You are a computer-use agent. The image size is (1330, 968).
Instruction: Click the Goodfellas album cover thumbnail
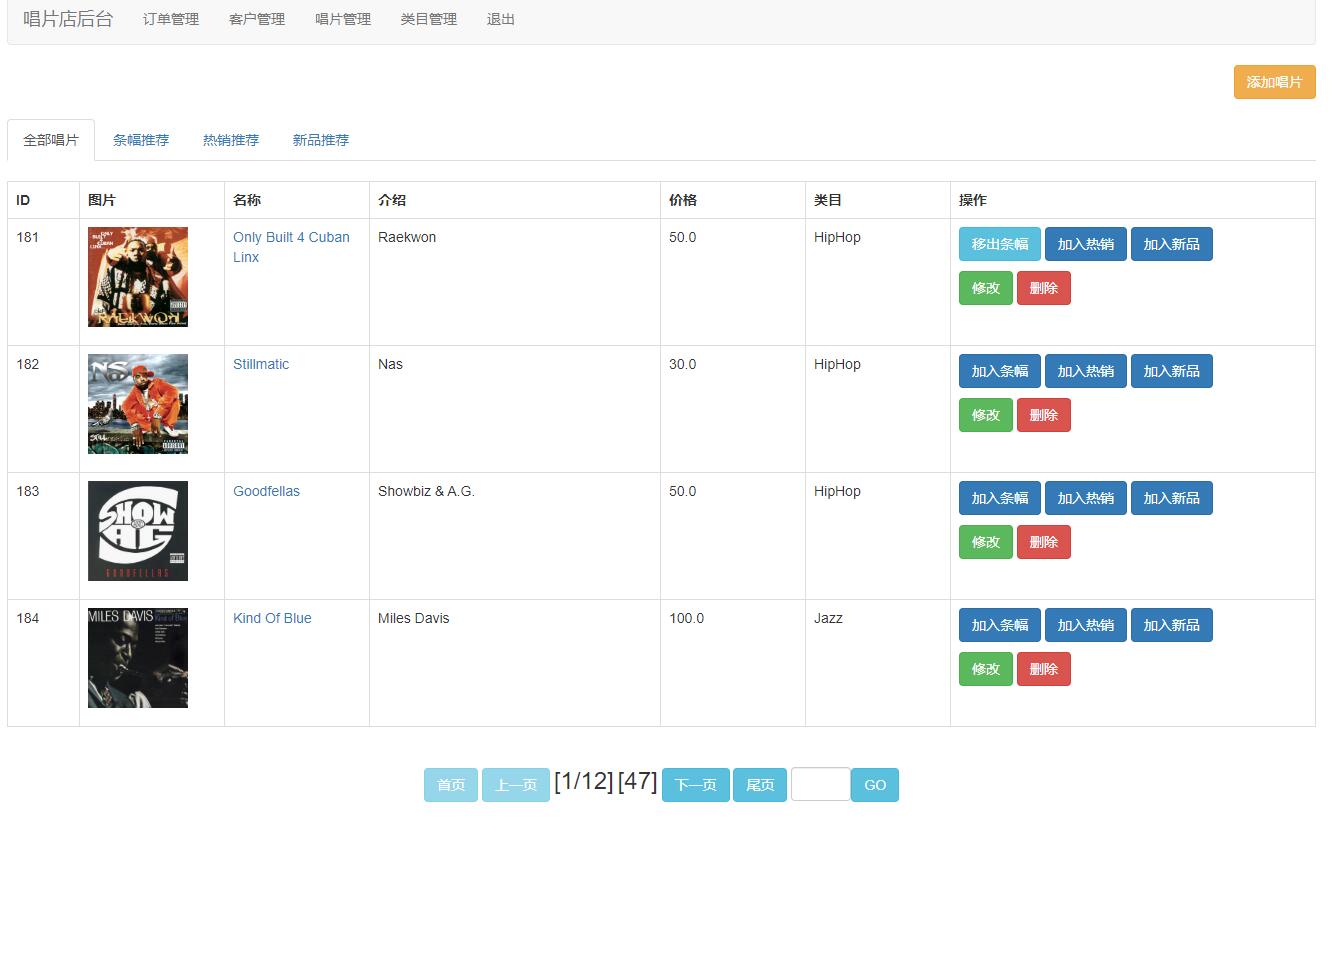[x=137, y=531]
